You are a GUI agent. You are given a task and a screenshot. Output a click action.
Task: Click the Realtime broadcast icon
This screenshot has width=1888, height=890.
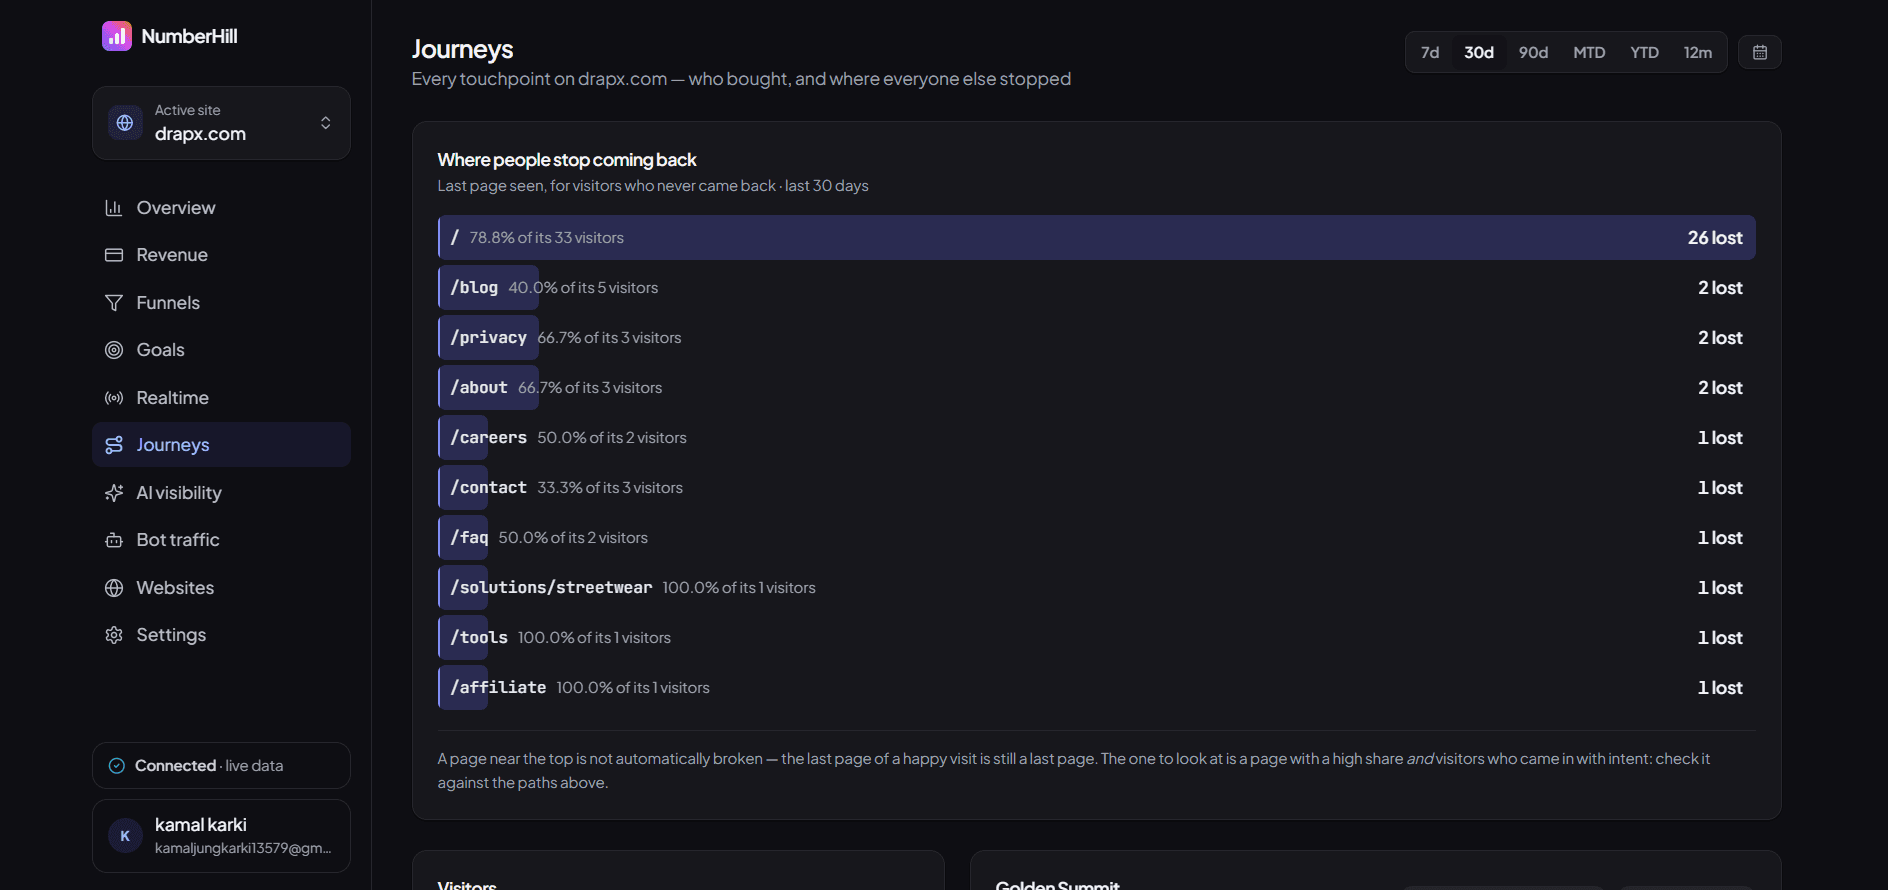[x=114, y=398]
